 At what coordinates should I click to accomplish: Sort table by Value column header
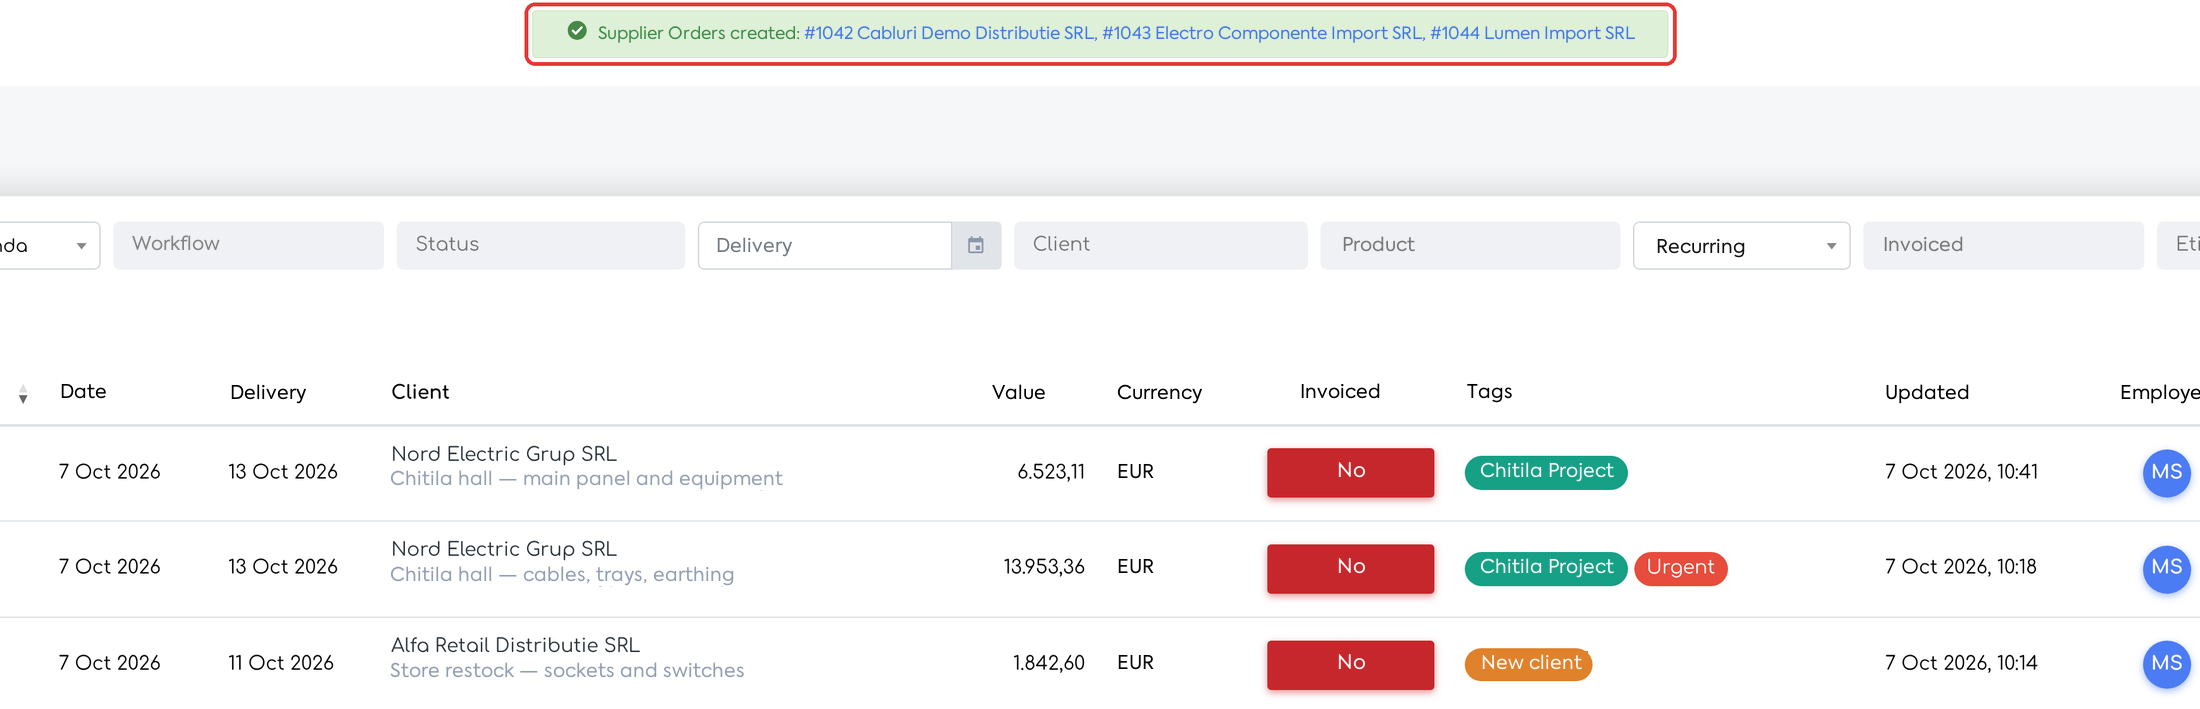coord(1018,392)
